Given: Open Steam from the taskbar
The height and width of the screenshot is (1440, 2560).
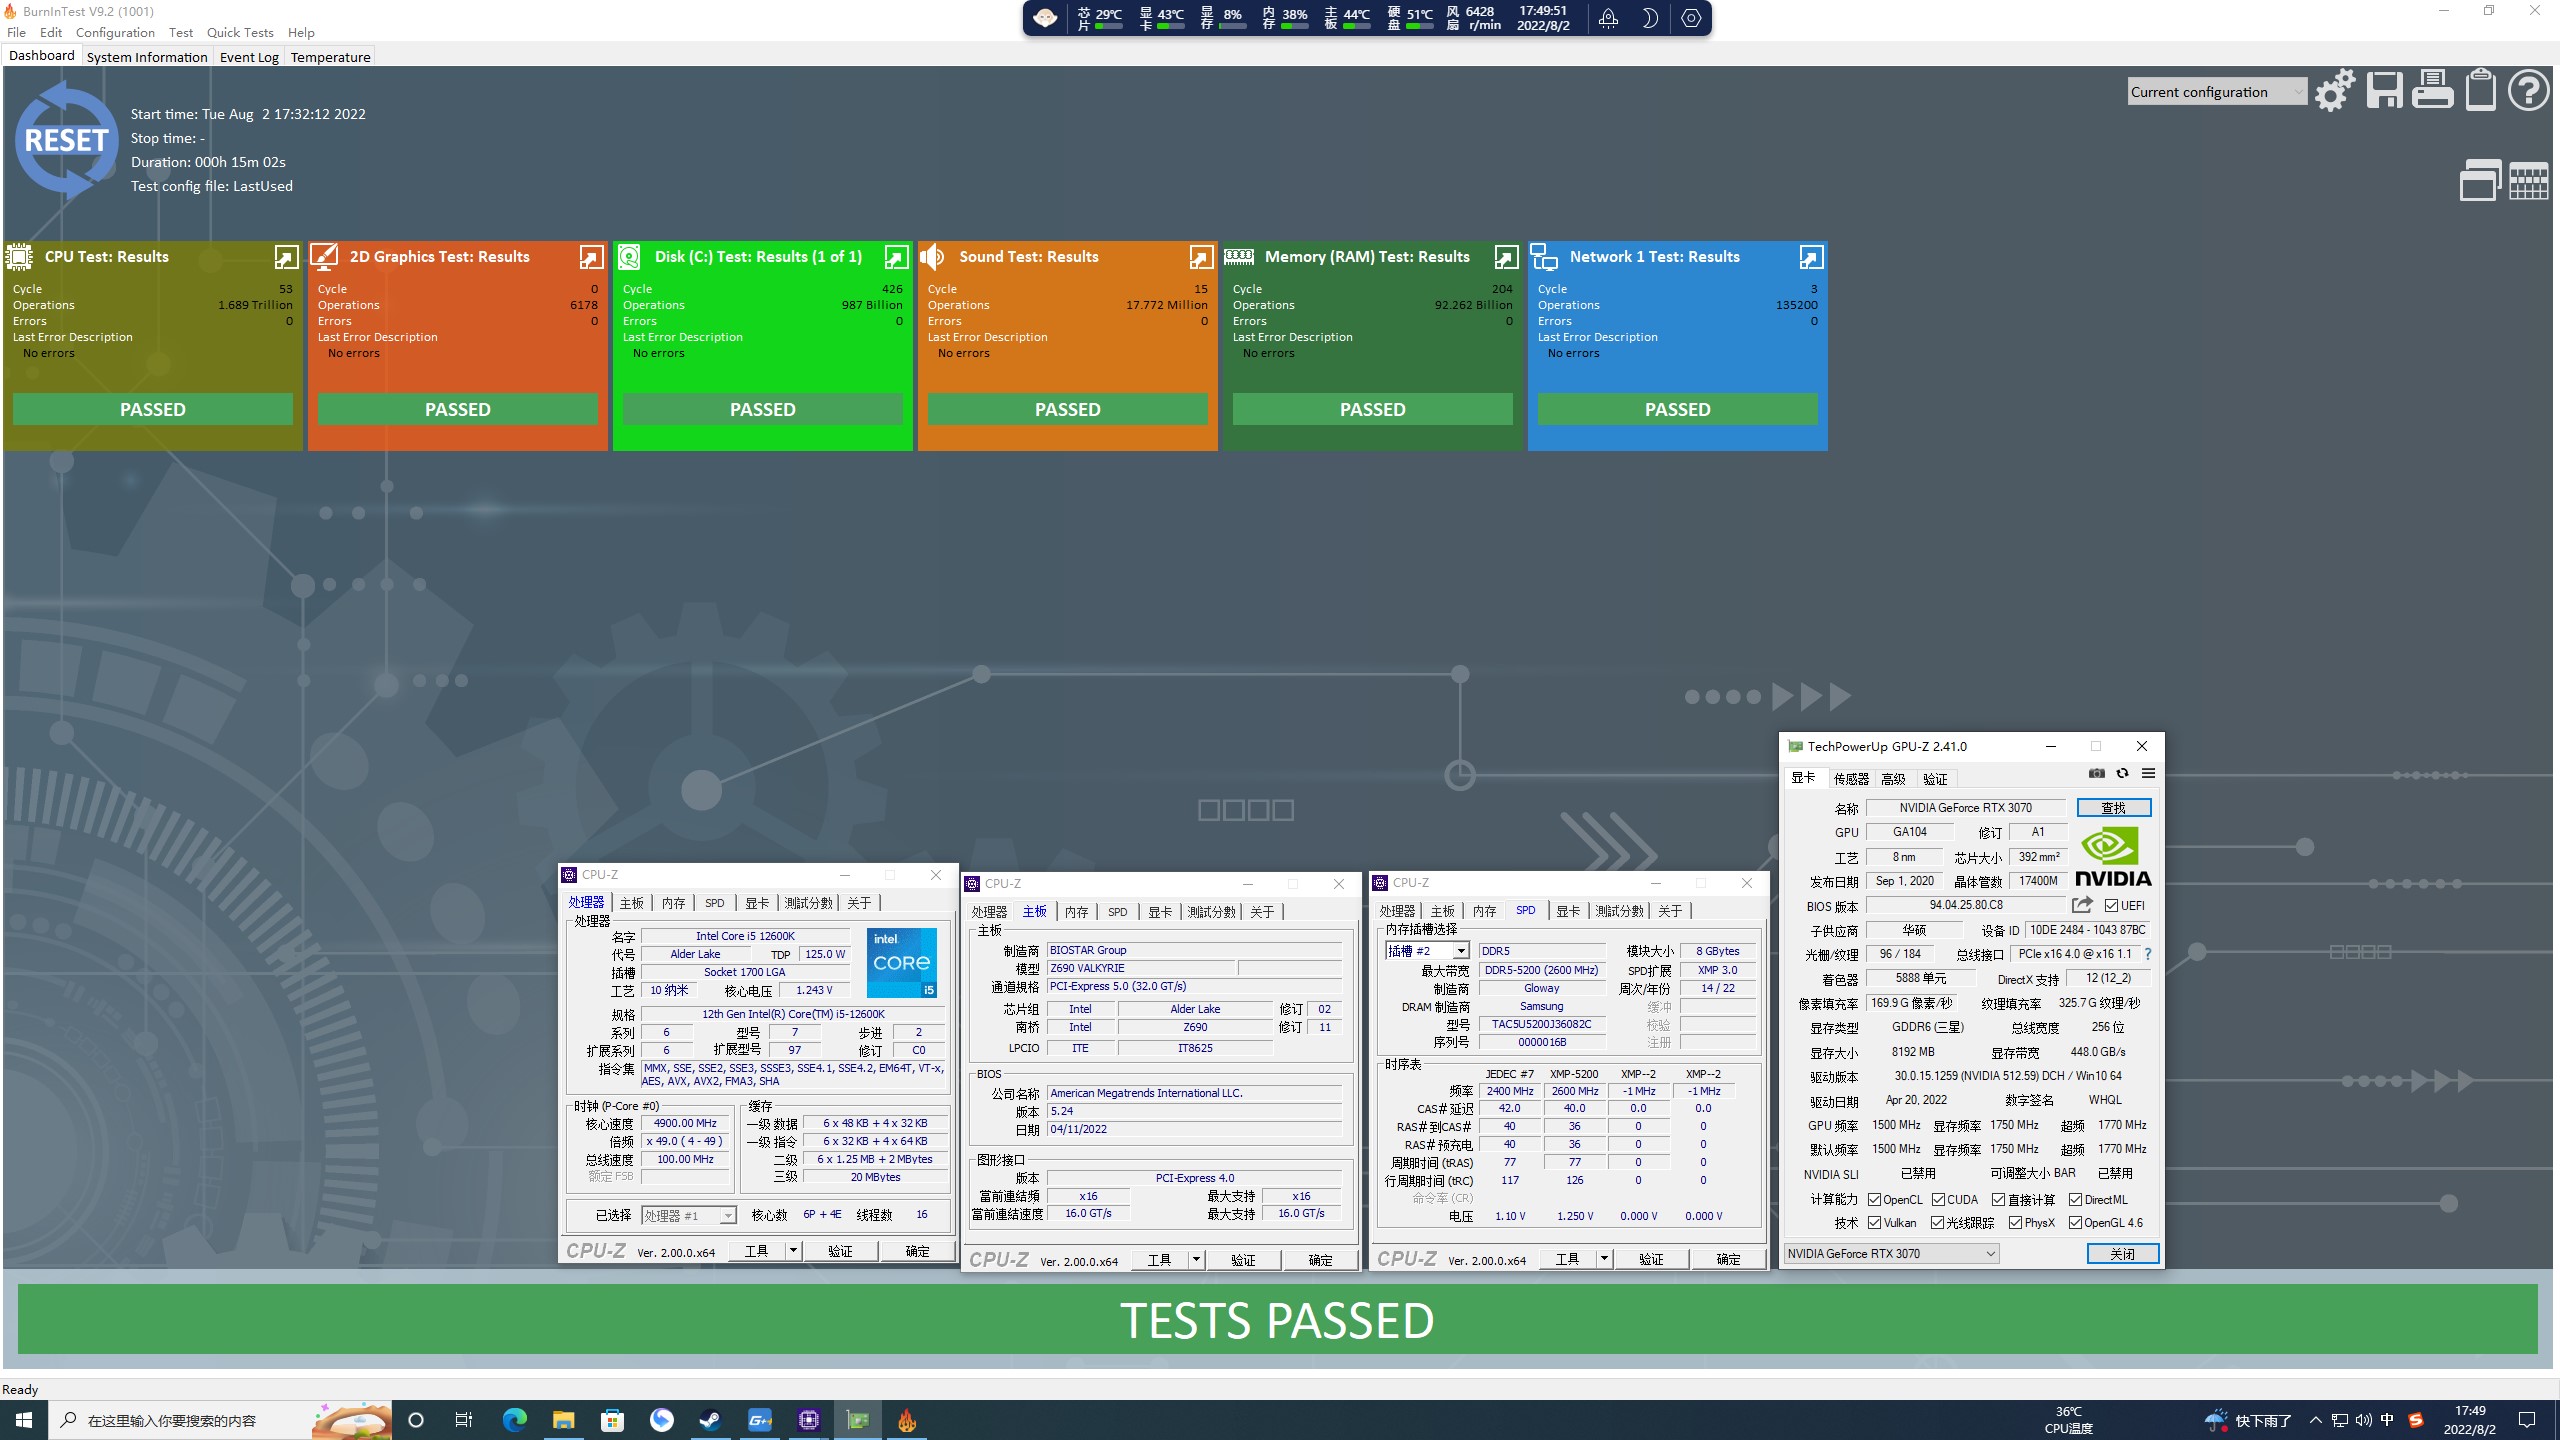Looking at the screenshot, I should coord(711,1420).
